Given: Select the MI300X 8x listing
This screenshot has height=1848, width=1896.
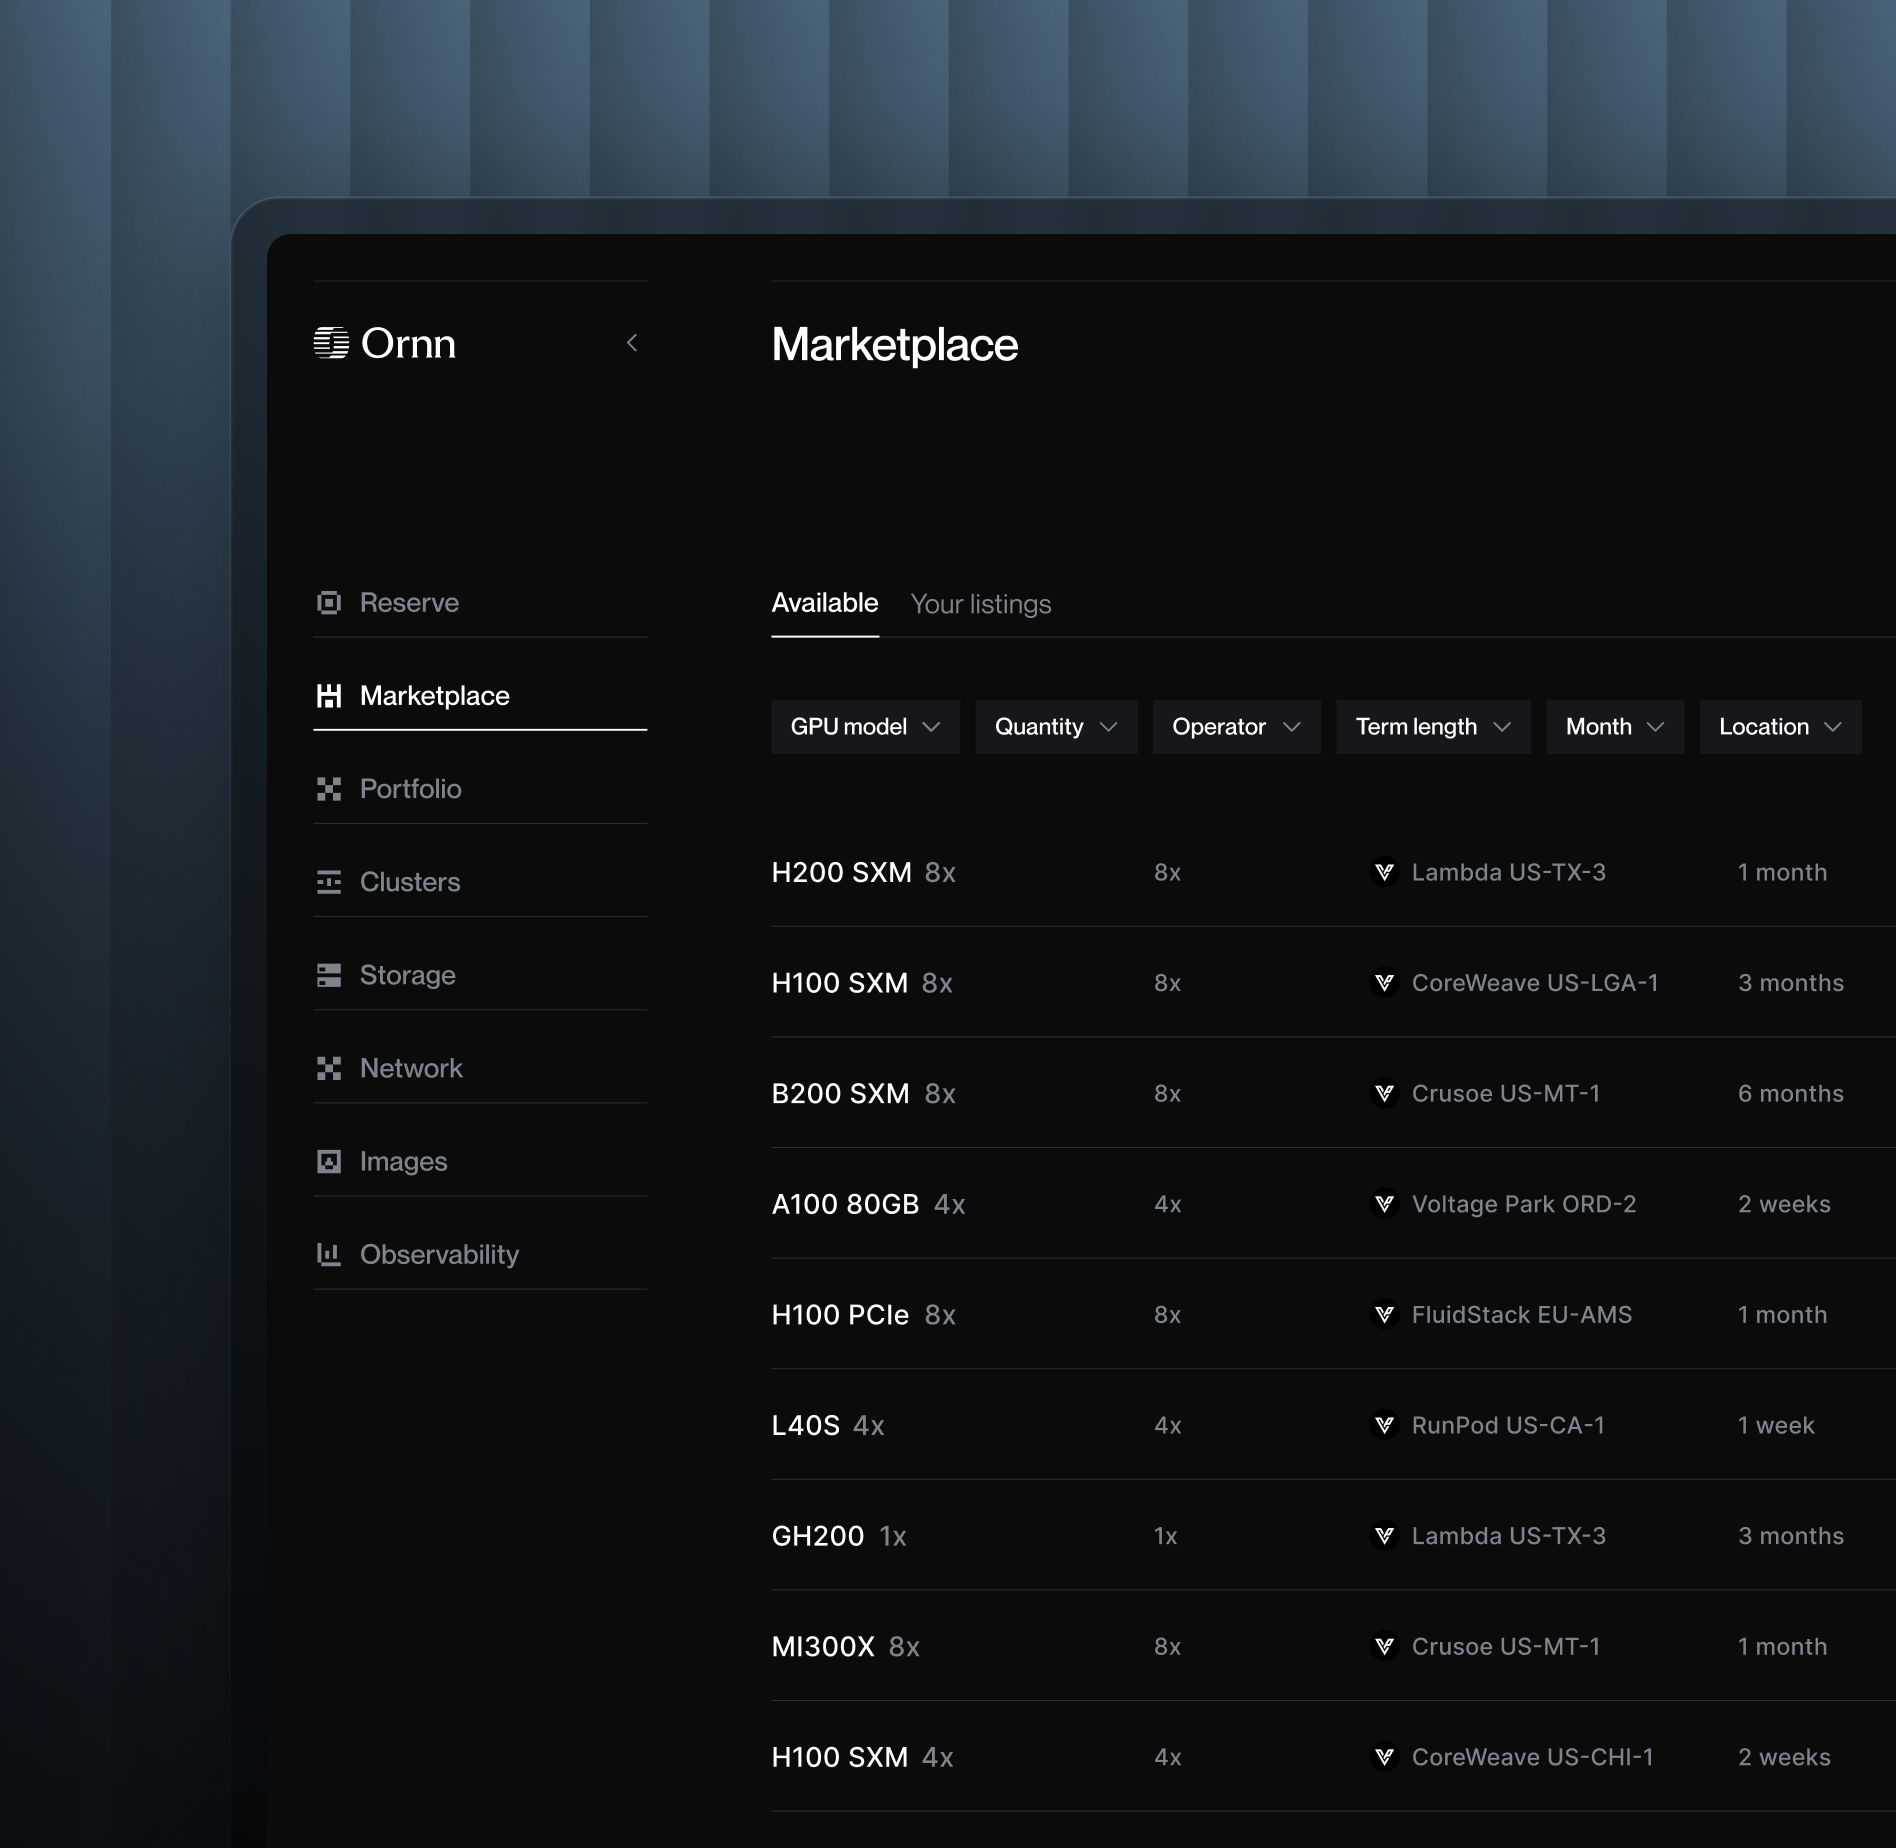Looking at the screenshot, I should click(x=846, y=1646).
